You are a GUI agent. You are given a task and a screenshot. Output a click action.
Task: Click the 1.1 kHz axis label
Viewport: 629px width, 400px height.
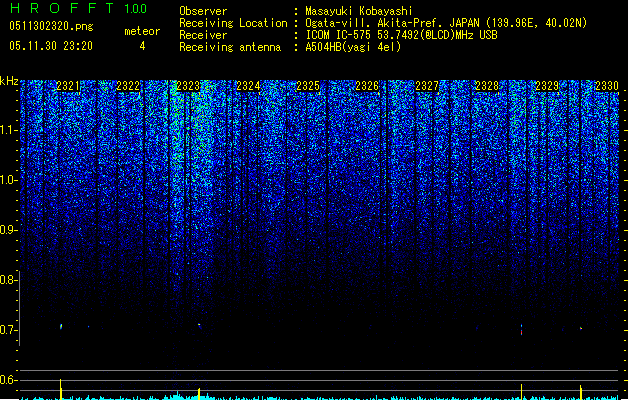point(8,130)
